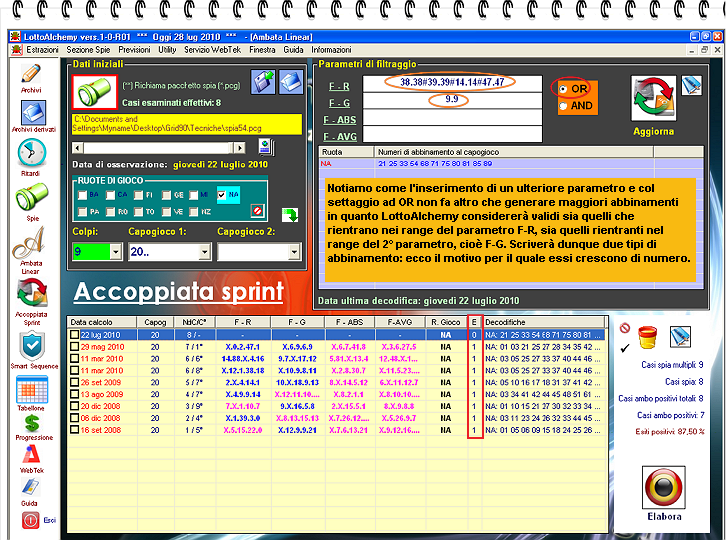Screen dimensions: 726x540
Task: Open the Ritardi clock icon
Action: point(31,152)
